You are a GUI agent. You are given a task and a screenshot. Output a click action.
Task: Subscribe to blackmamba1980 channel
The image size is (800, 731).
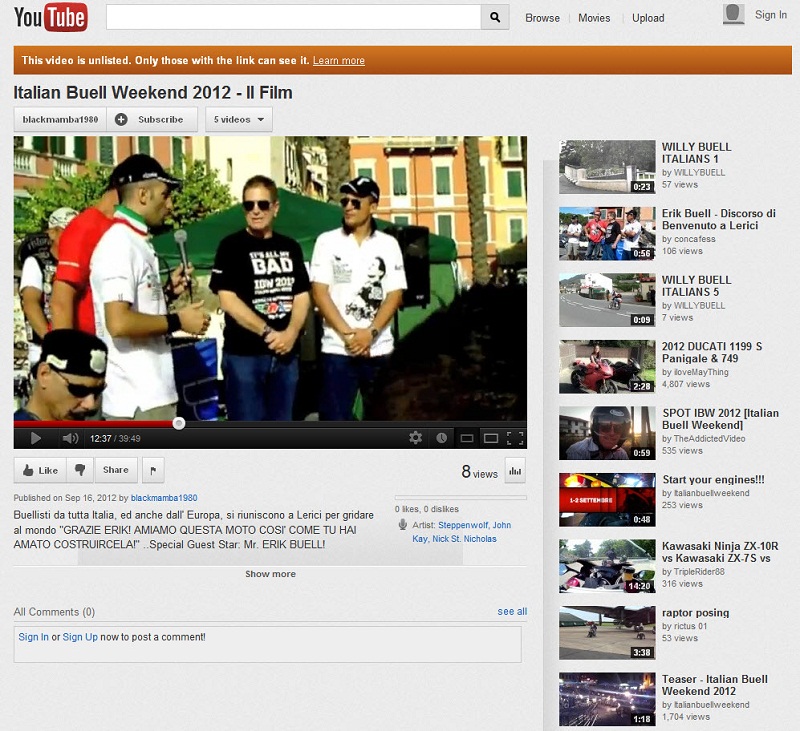click(152, 119)
